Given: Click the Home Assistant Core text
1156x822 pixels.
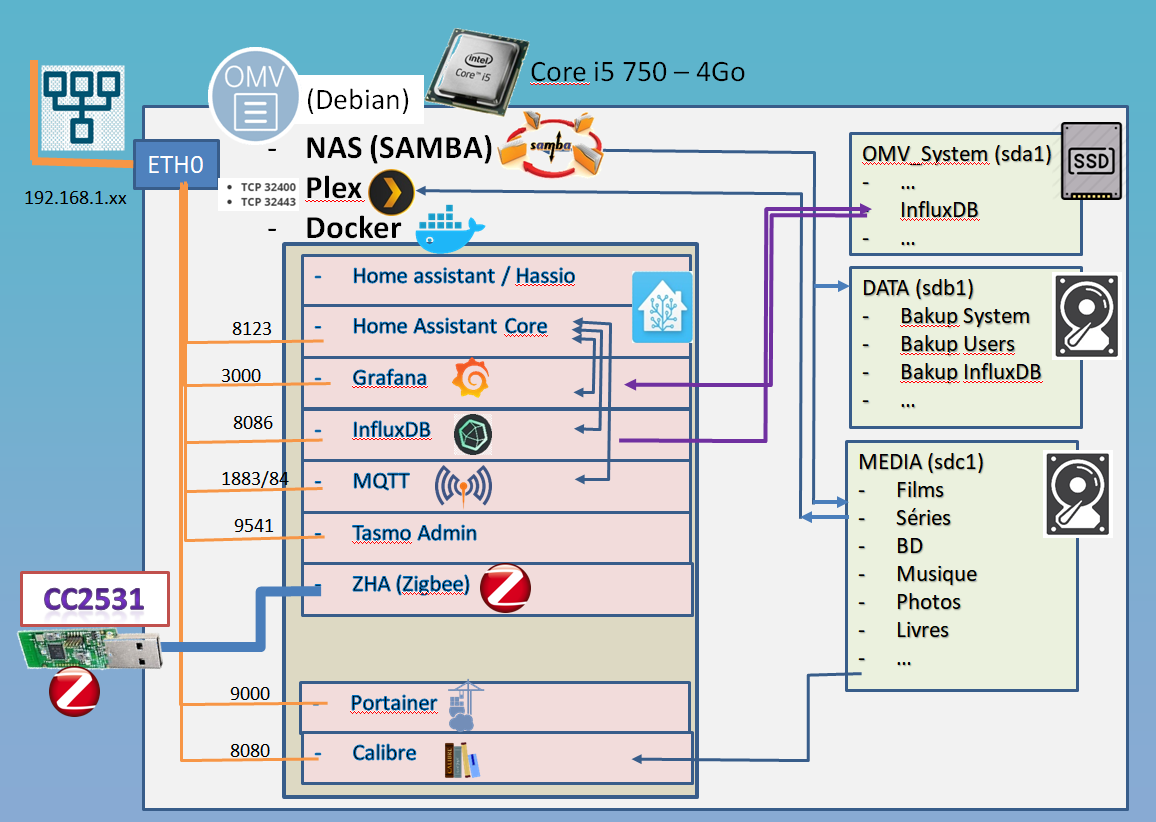Looking at the screenshot, I should click(x=450, y=326).
